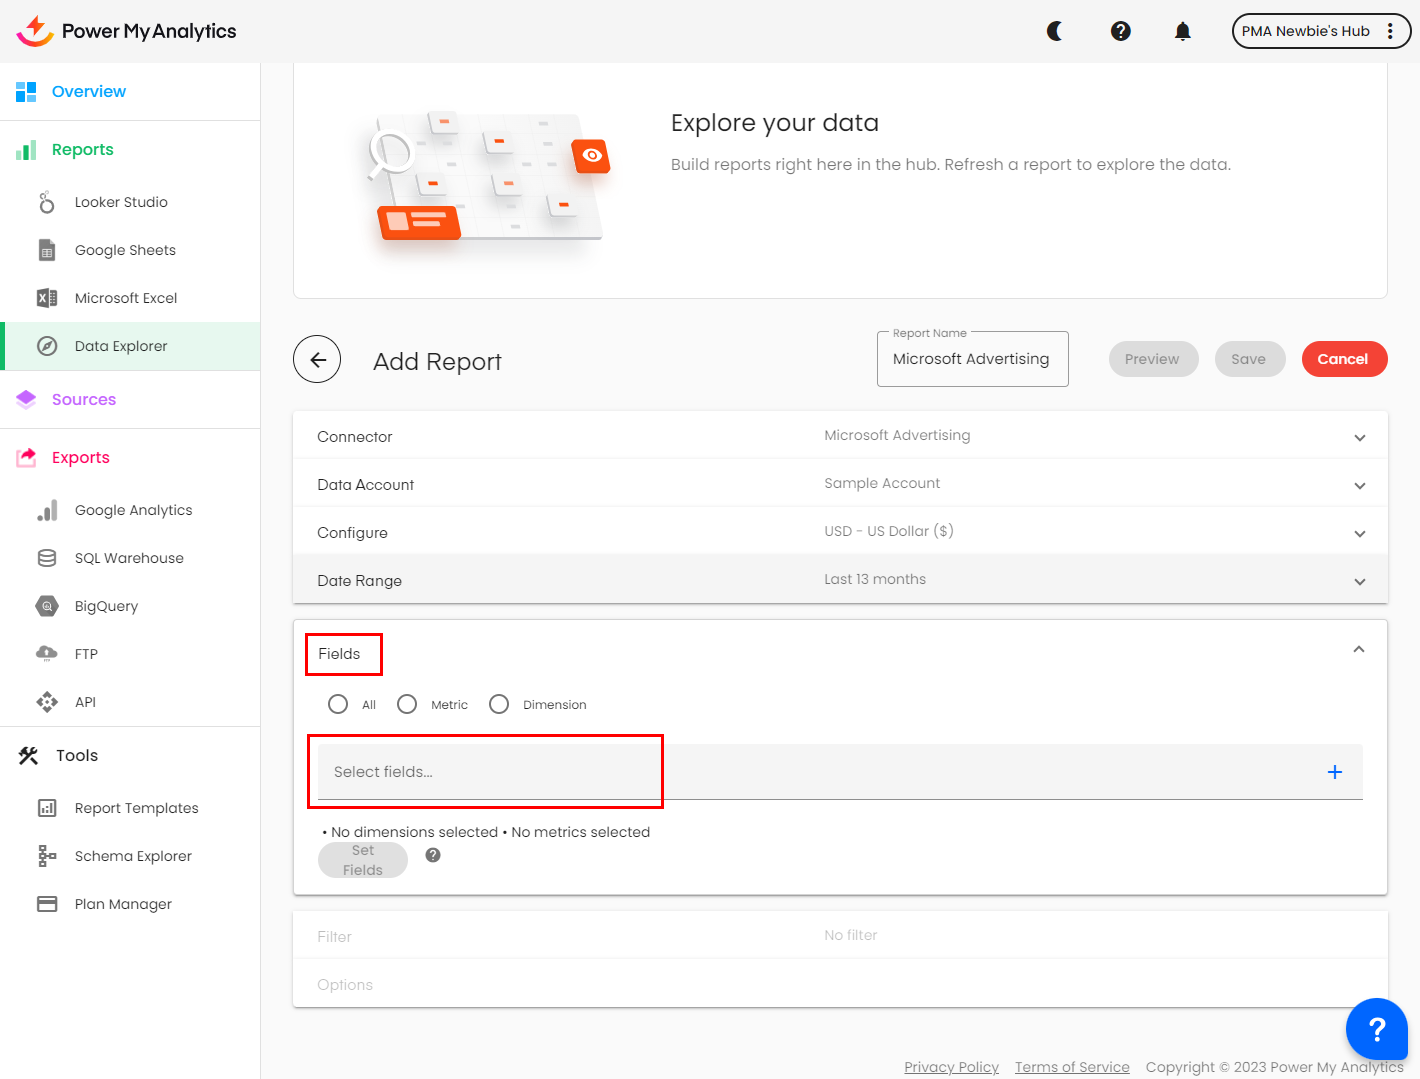
Task: Open the blue floating help chat button
Action: 1376,1028
